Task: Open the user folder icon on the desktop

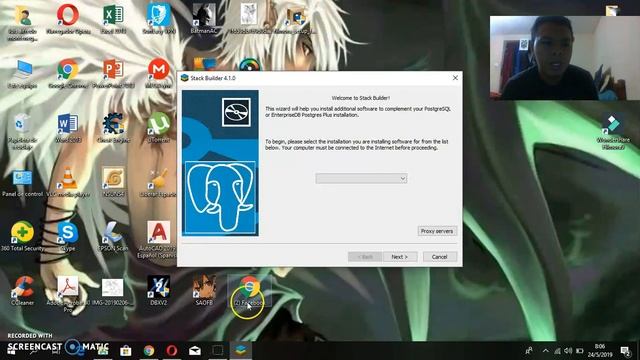Action: click(22, 22)
